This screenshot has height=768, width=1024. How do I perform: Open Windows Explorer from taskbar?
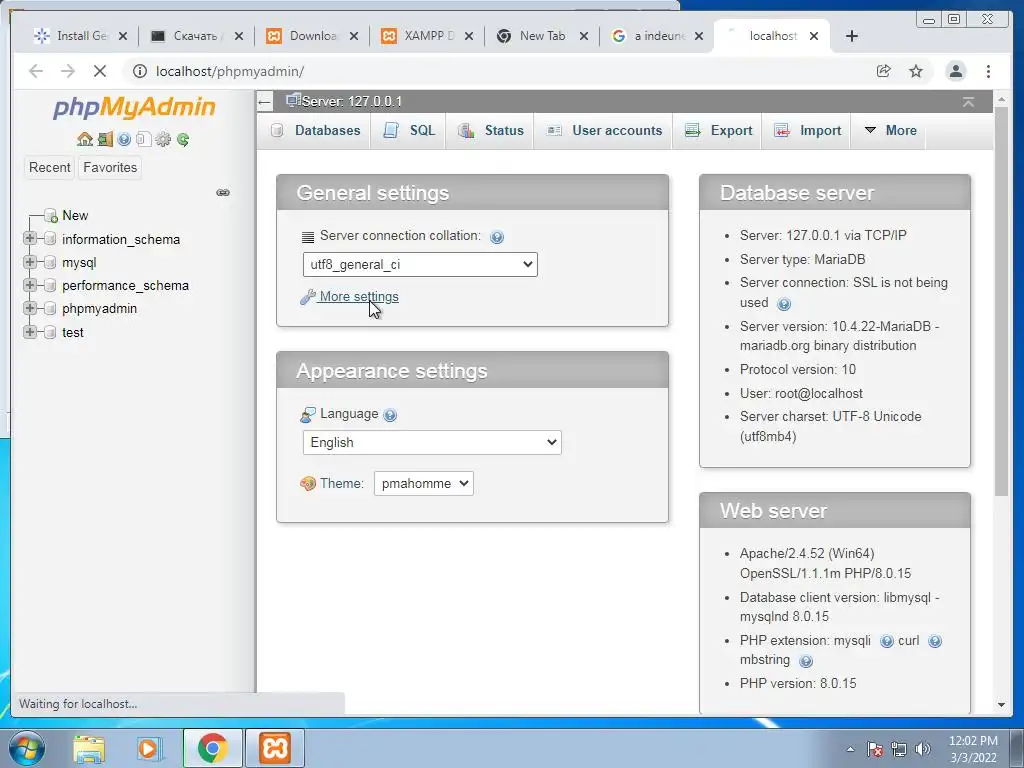(89, 749)
